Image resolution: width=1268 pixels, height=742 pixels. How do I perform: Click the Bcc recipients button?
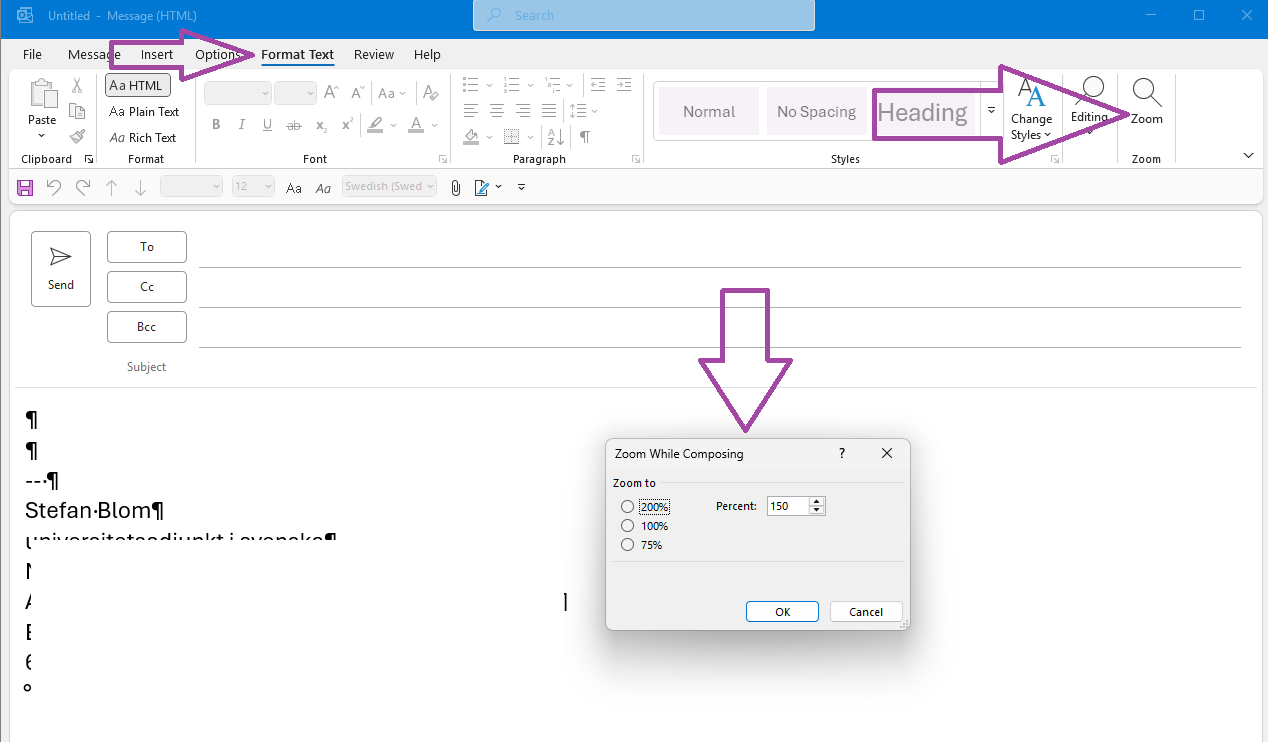pyautogui.click(x=147, y=327)
